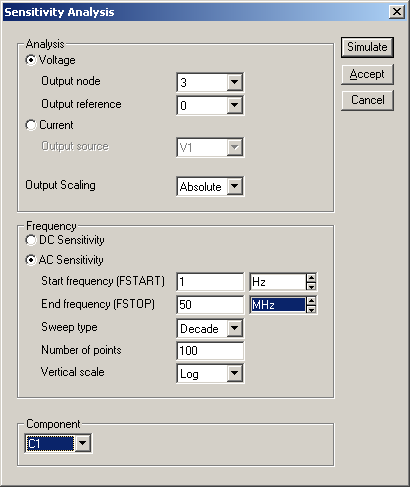
Task: Decrease the start frequency unit with down arrow
Action: coord(311,286)
